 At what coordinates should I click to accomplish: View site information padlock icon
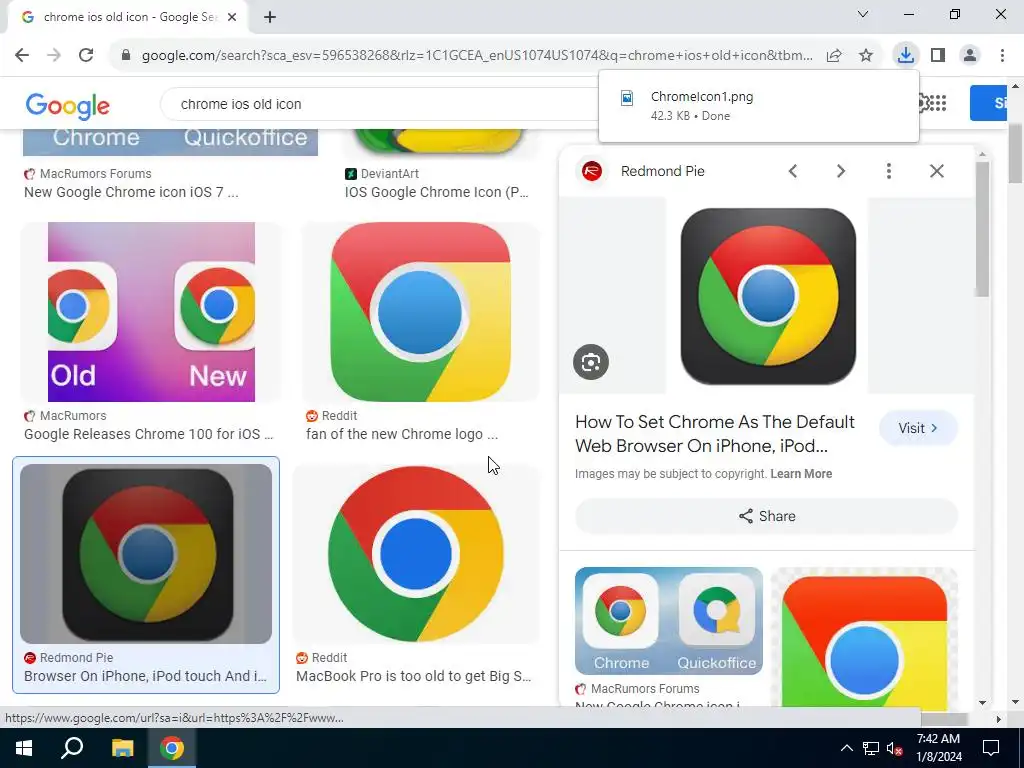[x=126, y=56]
